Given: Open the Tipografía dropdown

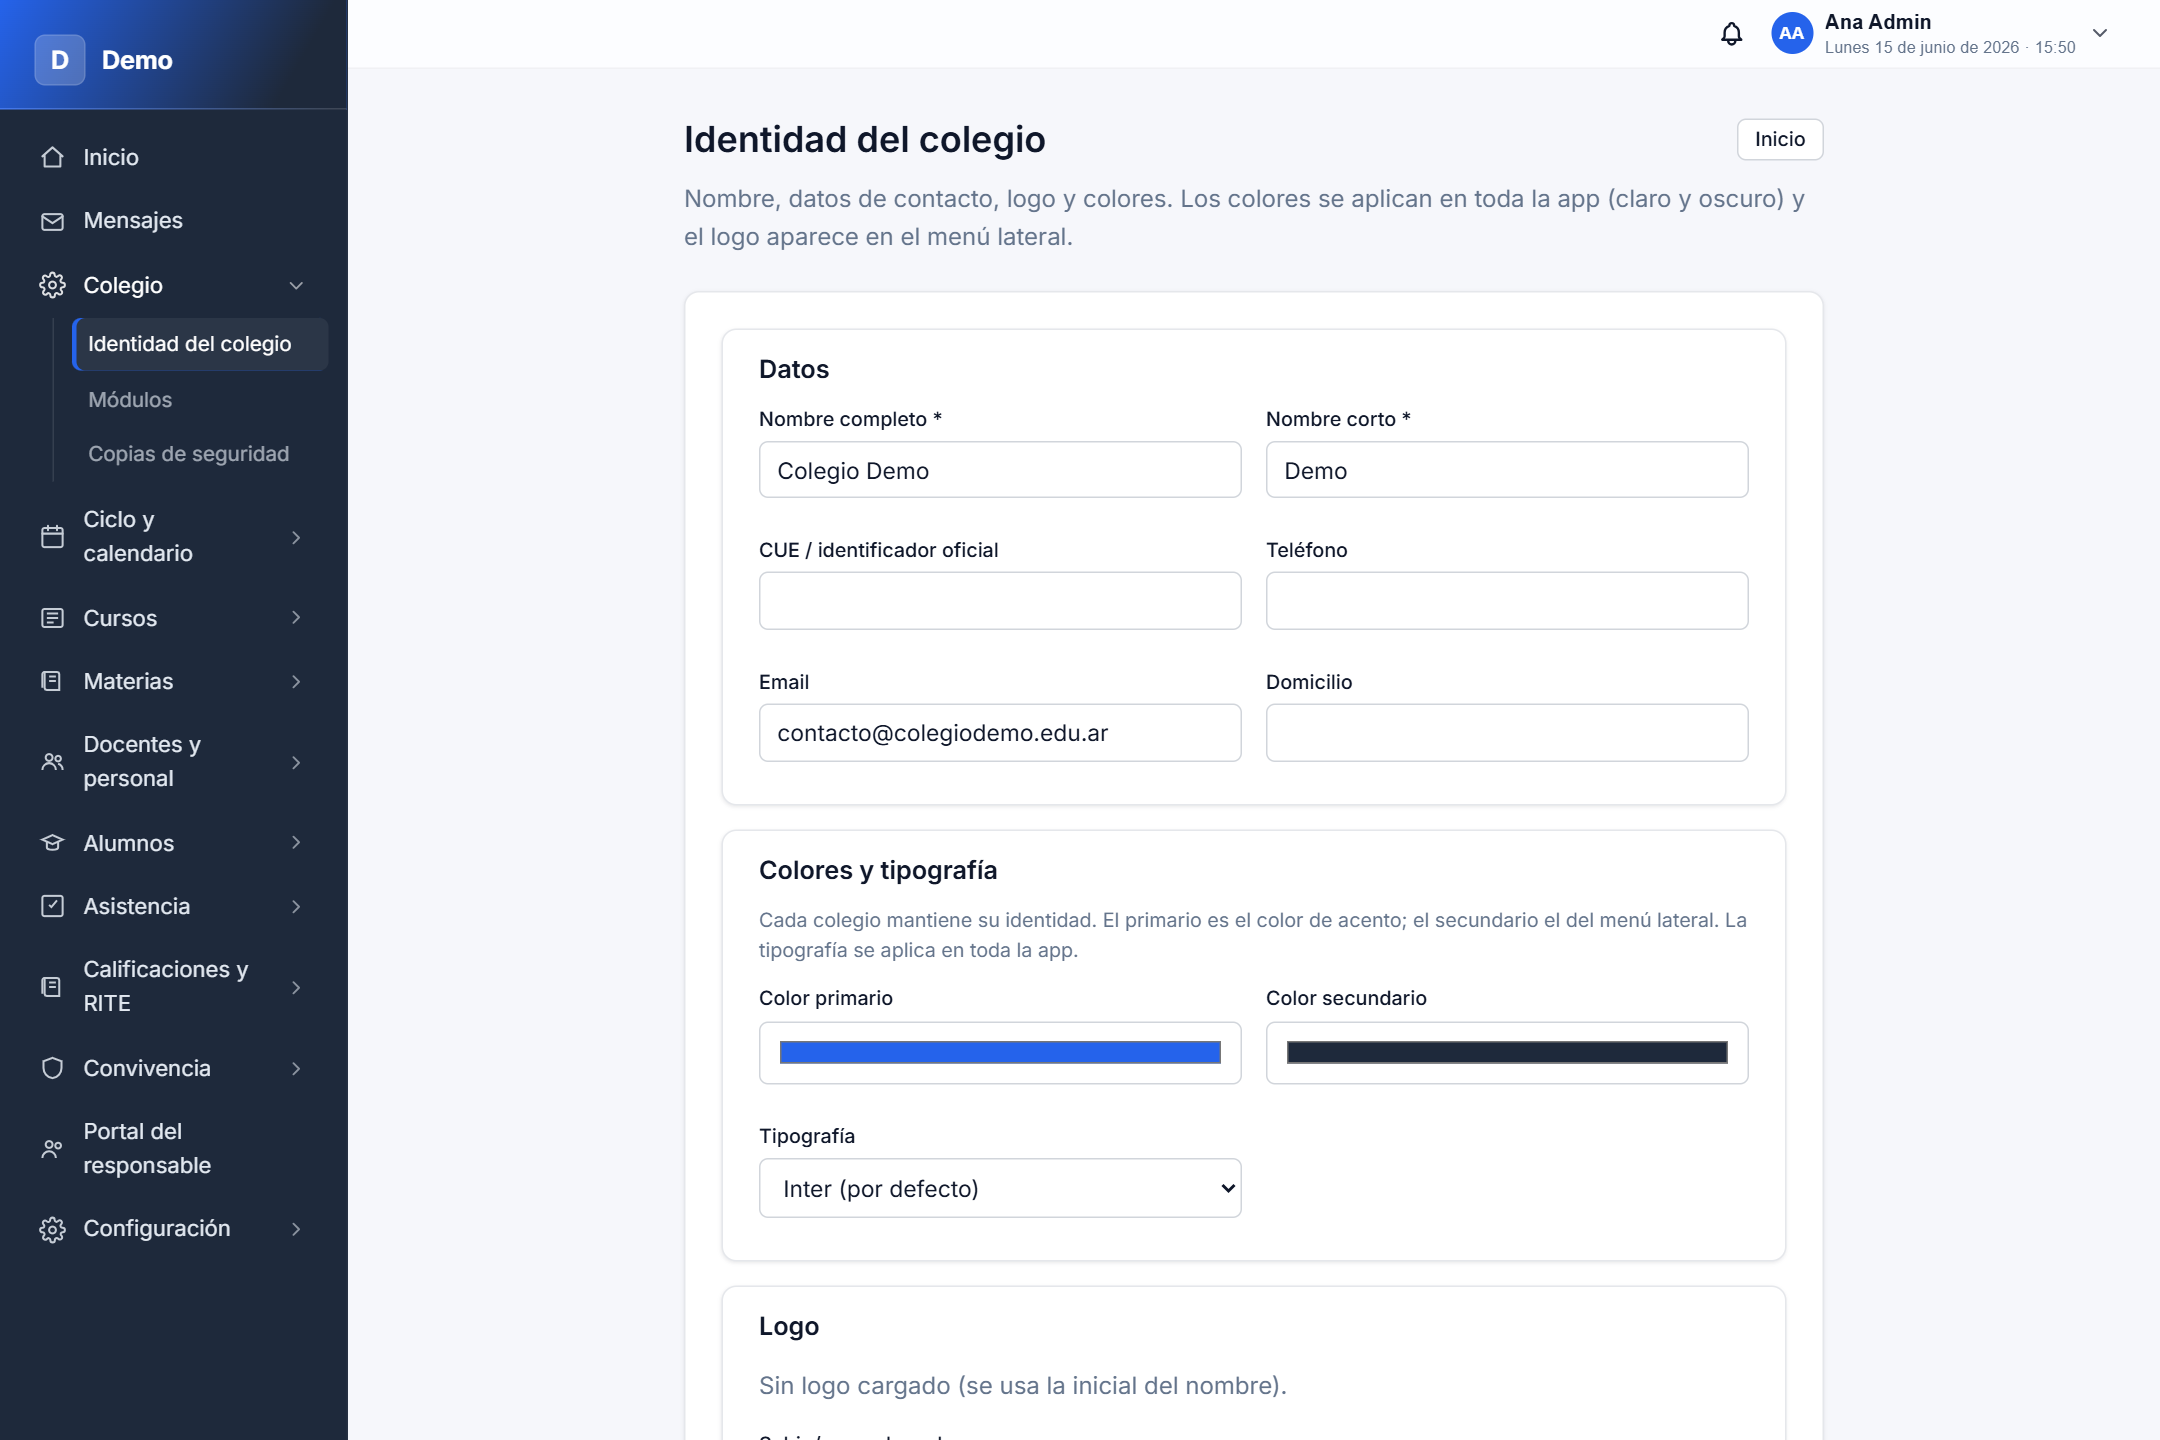Looking at the screenshot, I should pos(1000,1188).
